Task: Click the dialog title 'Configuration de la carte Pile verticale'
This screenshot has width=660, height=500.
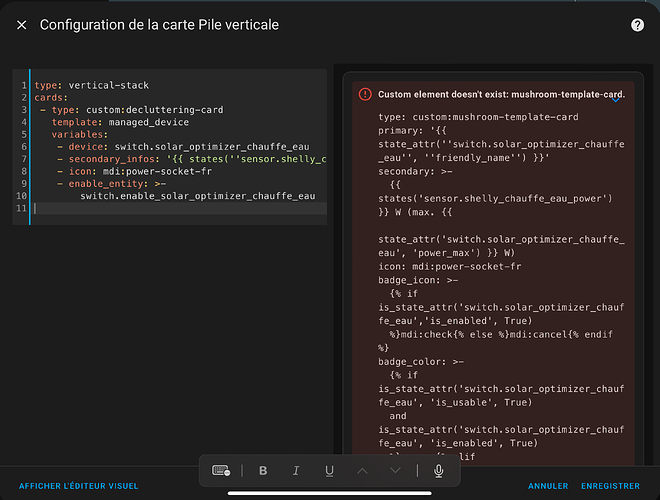Action: click(159, 25)
